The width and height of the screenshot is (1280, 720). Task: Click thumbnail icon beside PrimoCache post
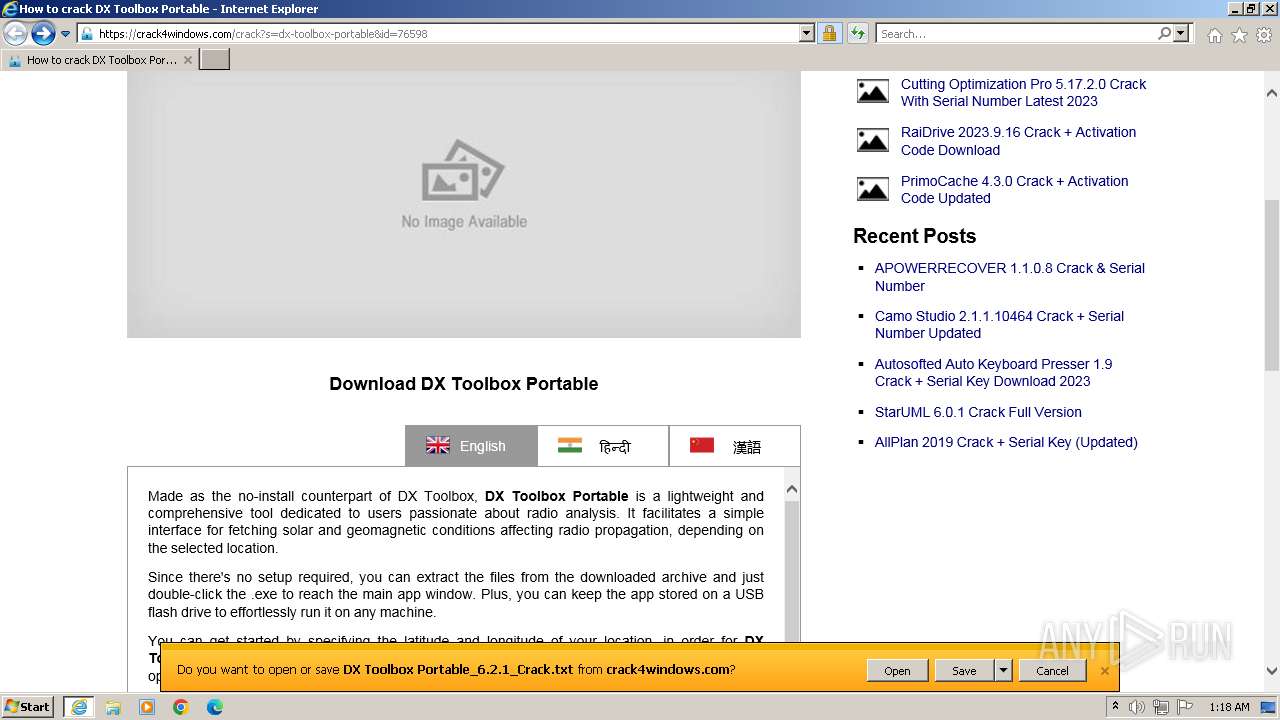[873, 188]
